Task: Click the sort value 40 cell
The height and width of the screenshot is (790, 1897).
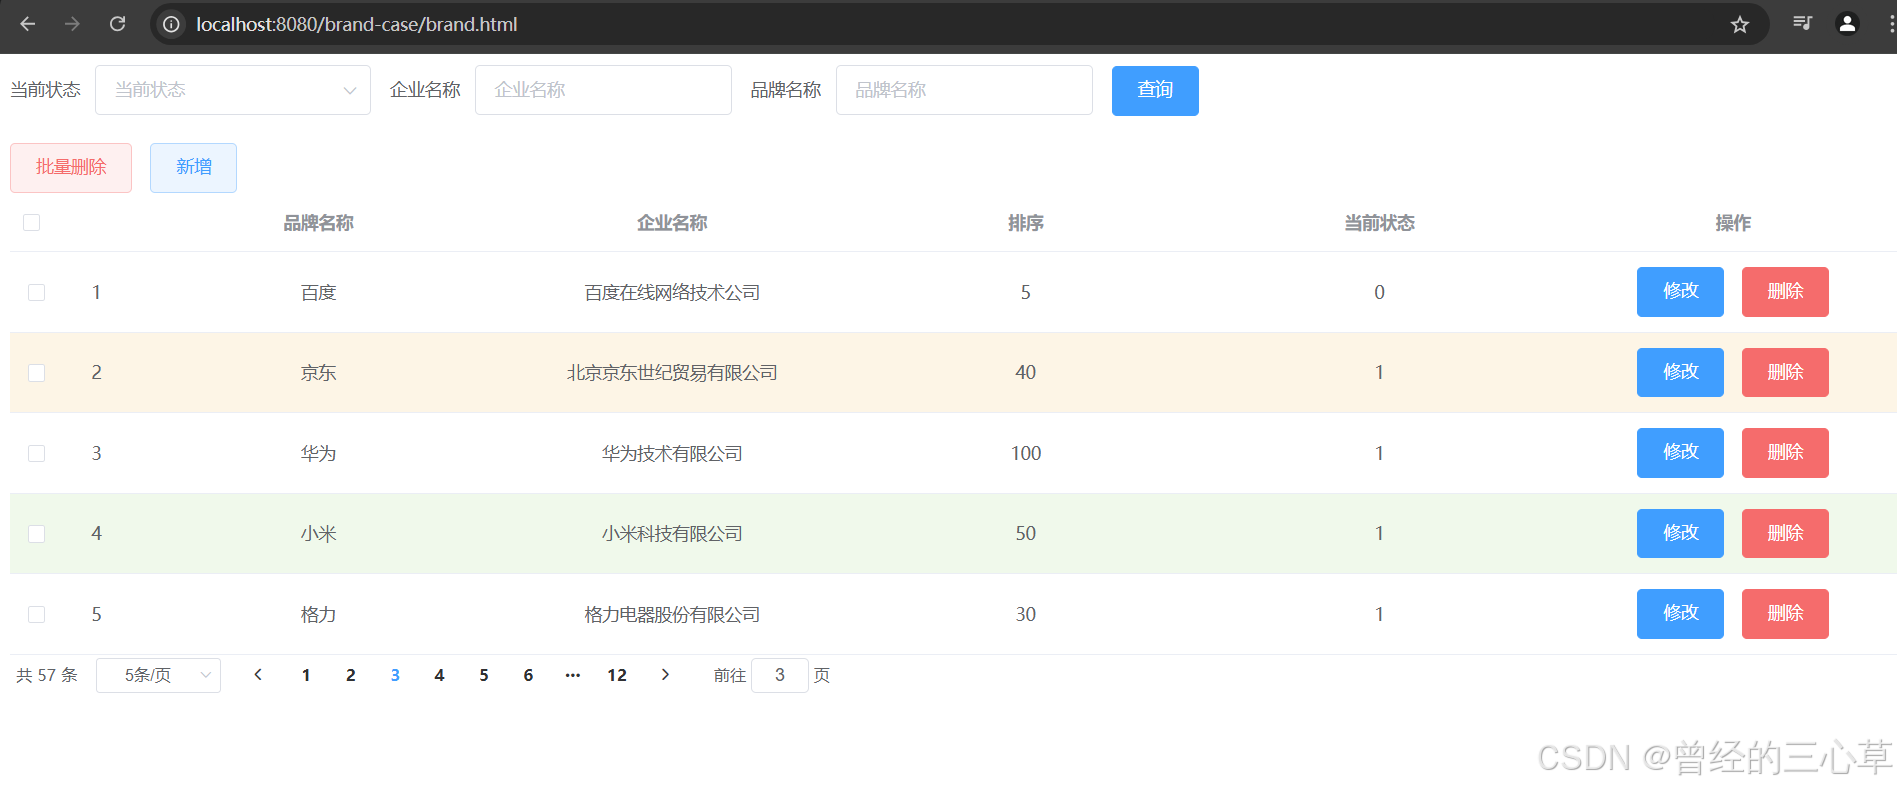Action: (1026, 373)
